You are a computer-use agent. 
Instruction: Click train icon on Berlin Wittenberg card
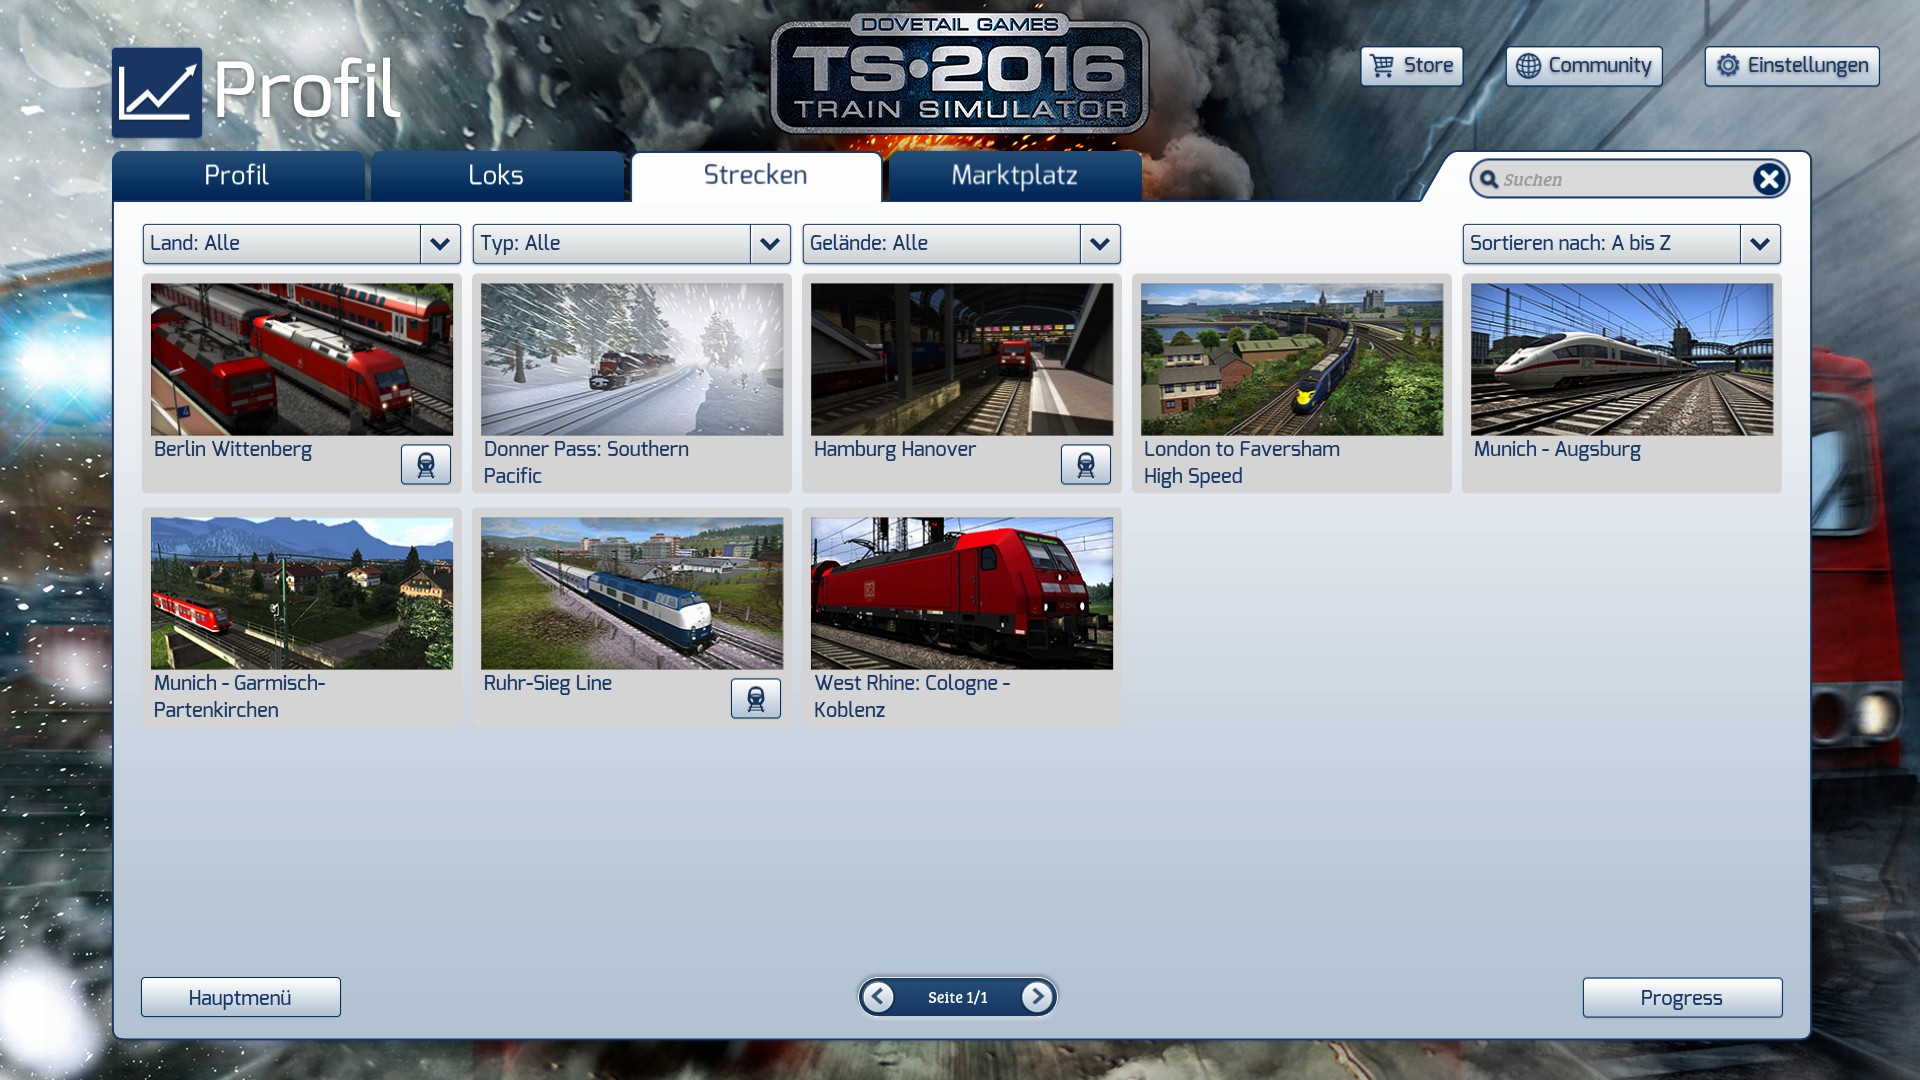point(426,465)
